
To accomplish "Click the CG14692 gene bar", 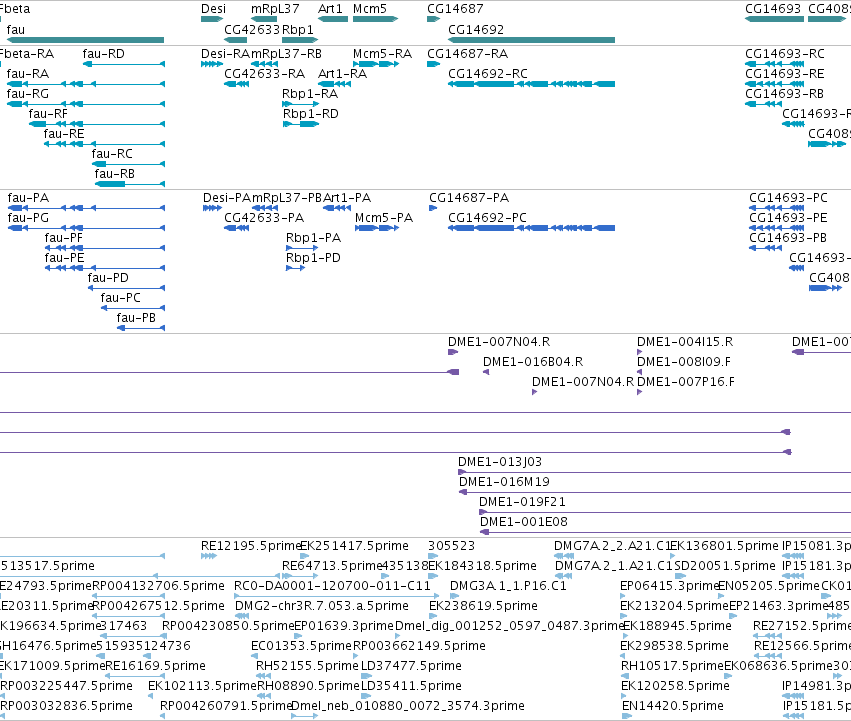I will point(531,40).
